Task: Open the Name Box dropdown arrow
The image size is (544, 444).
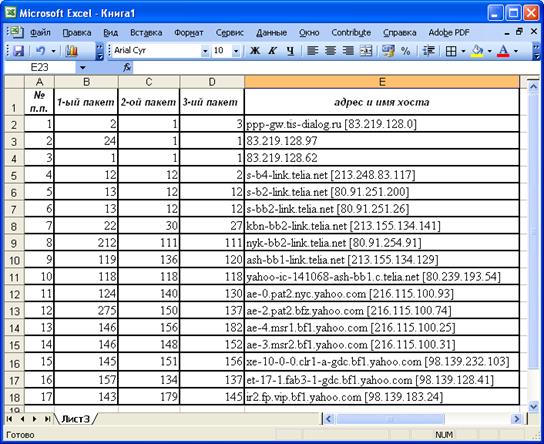Action: pos(83,68)
